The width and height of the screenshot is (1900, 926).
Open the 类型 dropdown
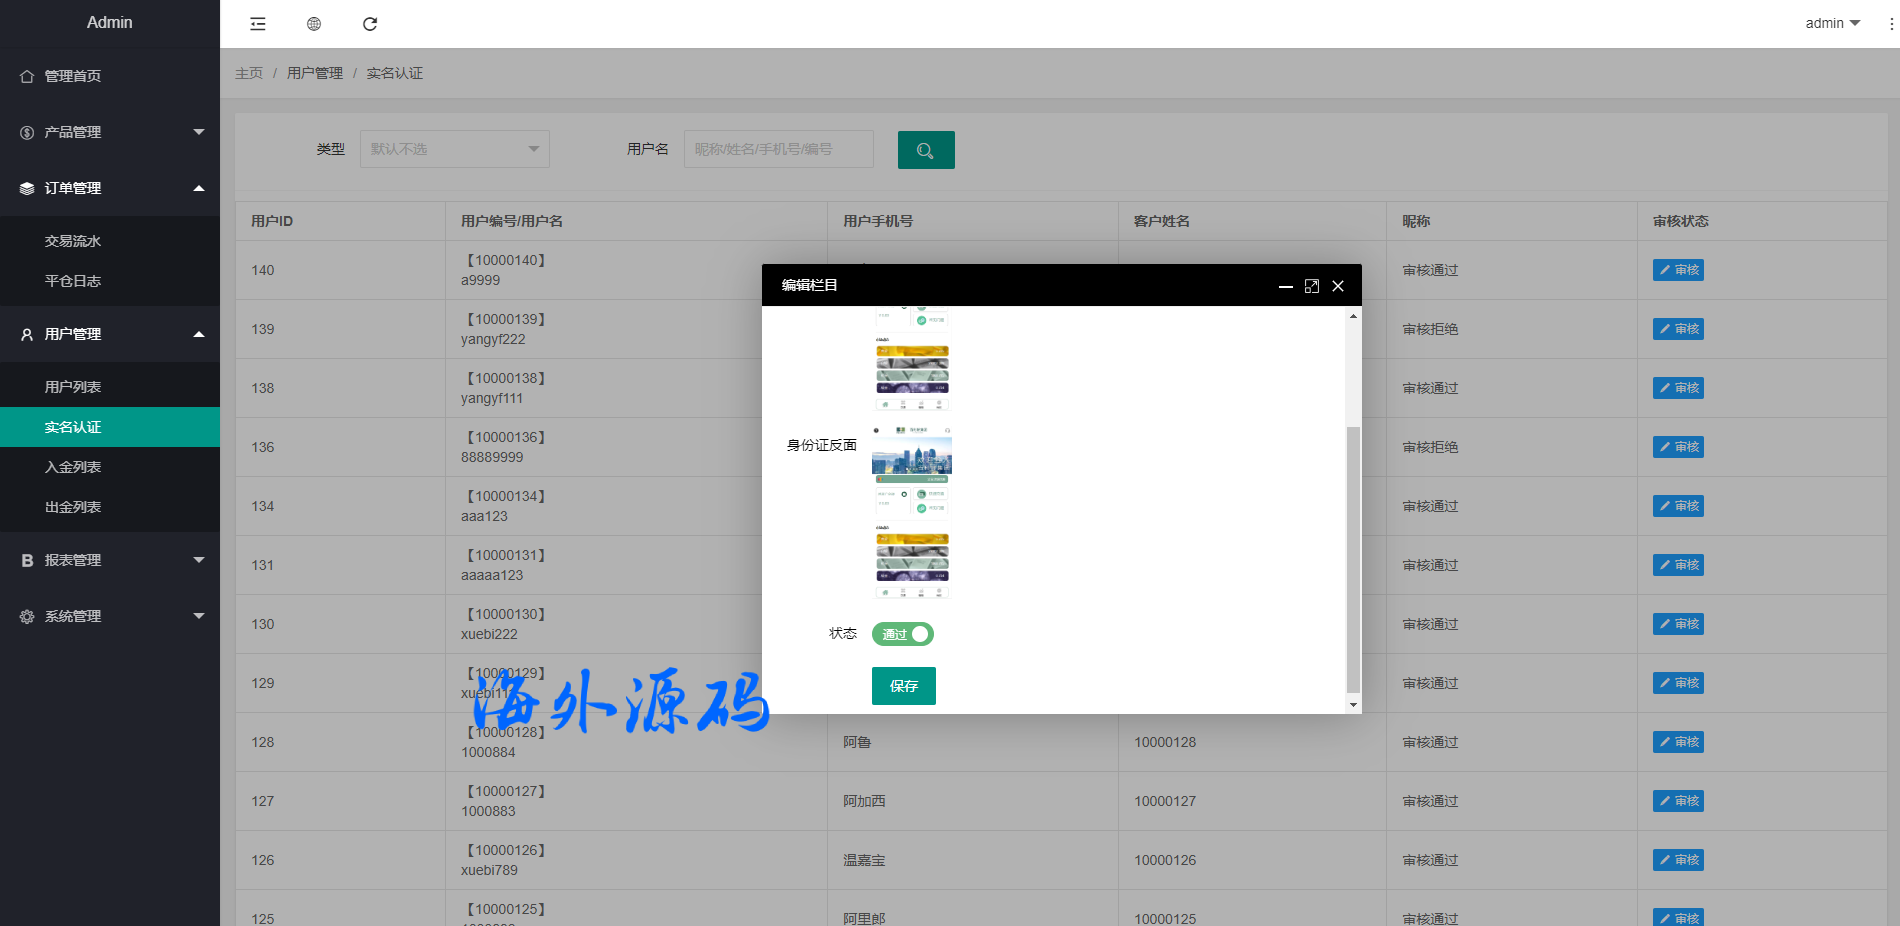(454, 149)
